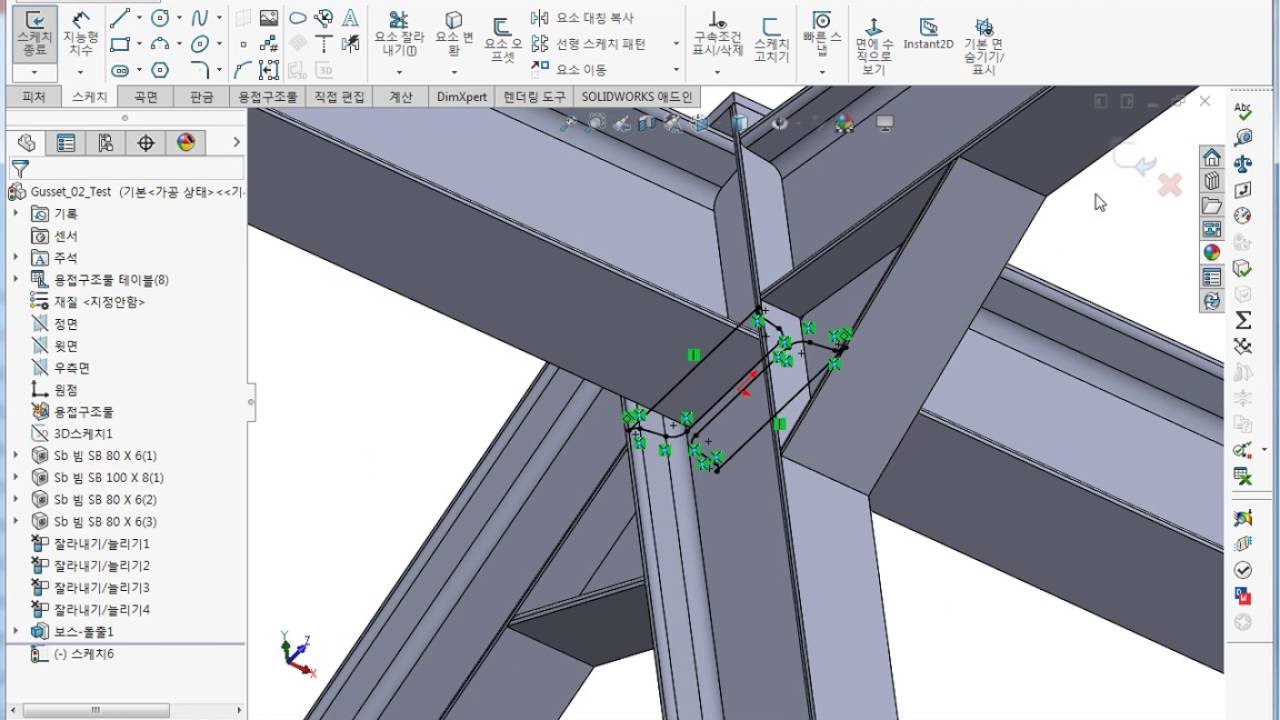Click Move Entities (요소 이동)
The width and height of the screenshot is (1280, 720).
[x=568, y=70]
